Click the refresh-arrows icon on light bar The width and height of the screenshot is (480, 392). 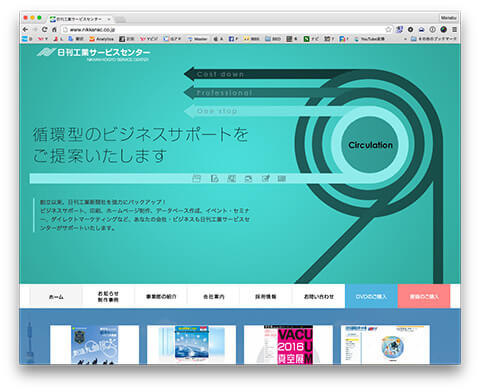point(248,179)
